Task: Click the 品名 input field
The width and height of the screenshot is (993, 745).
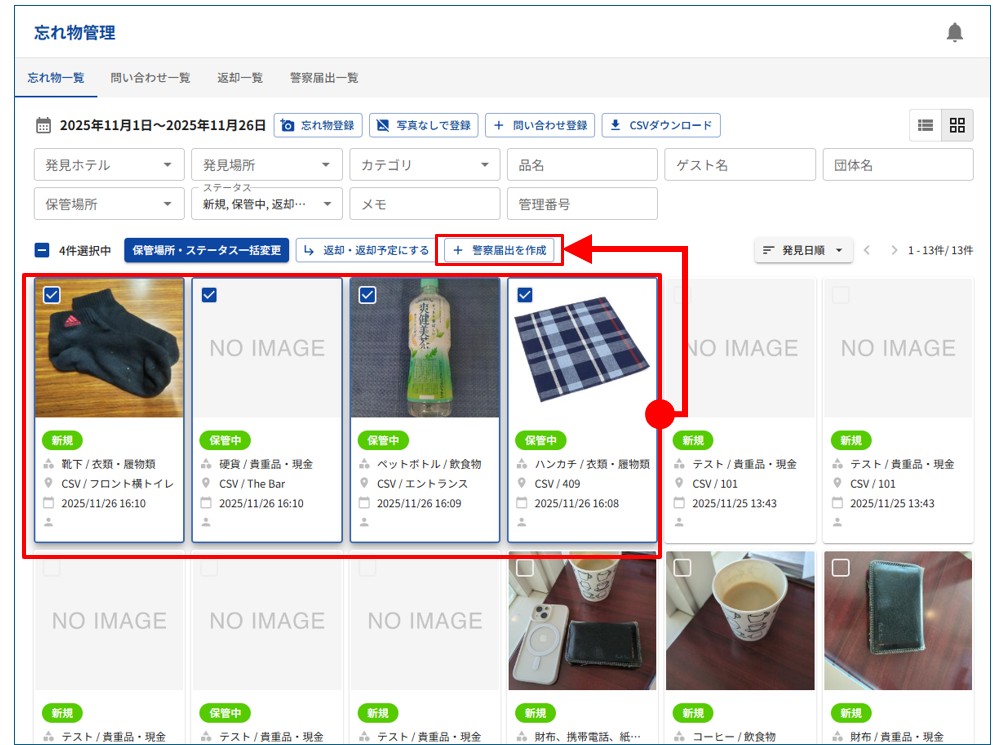Action: (x=582, y=165)
